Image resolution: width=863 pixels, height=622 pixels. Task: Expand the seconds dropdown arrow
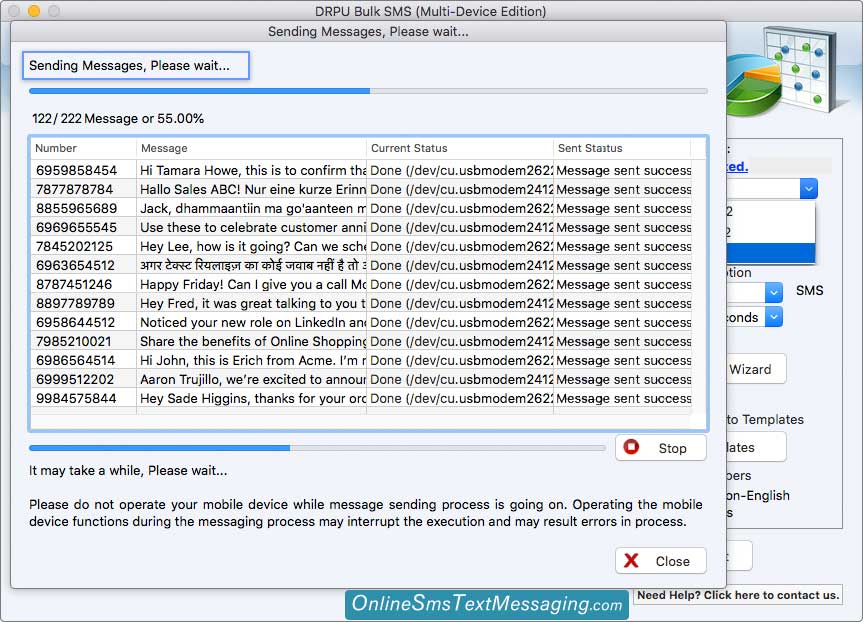[773, 317]
